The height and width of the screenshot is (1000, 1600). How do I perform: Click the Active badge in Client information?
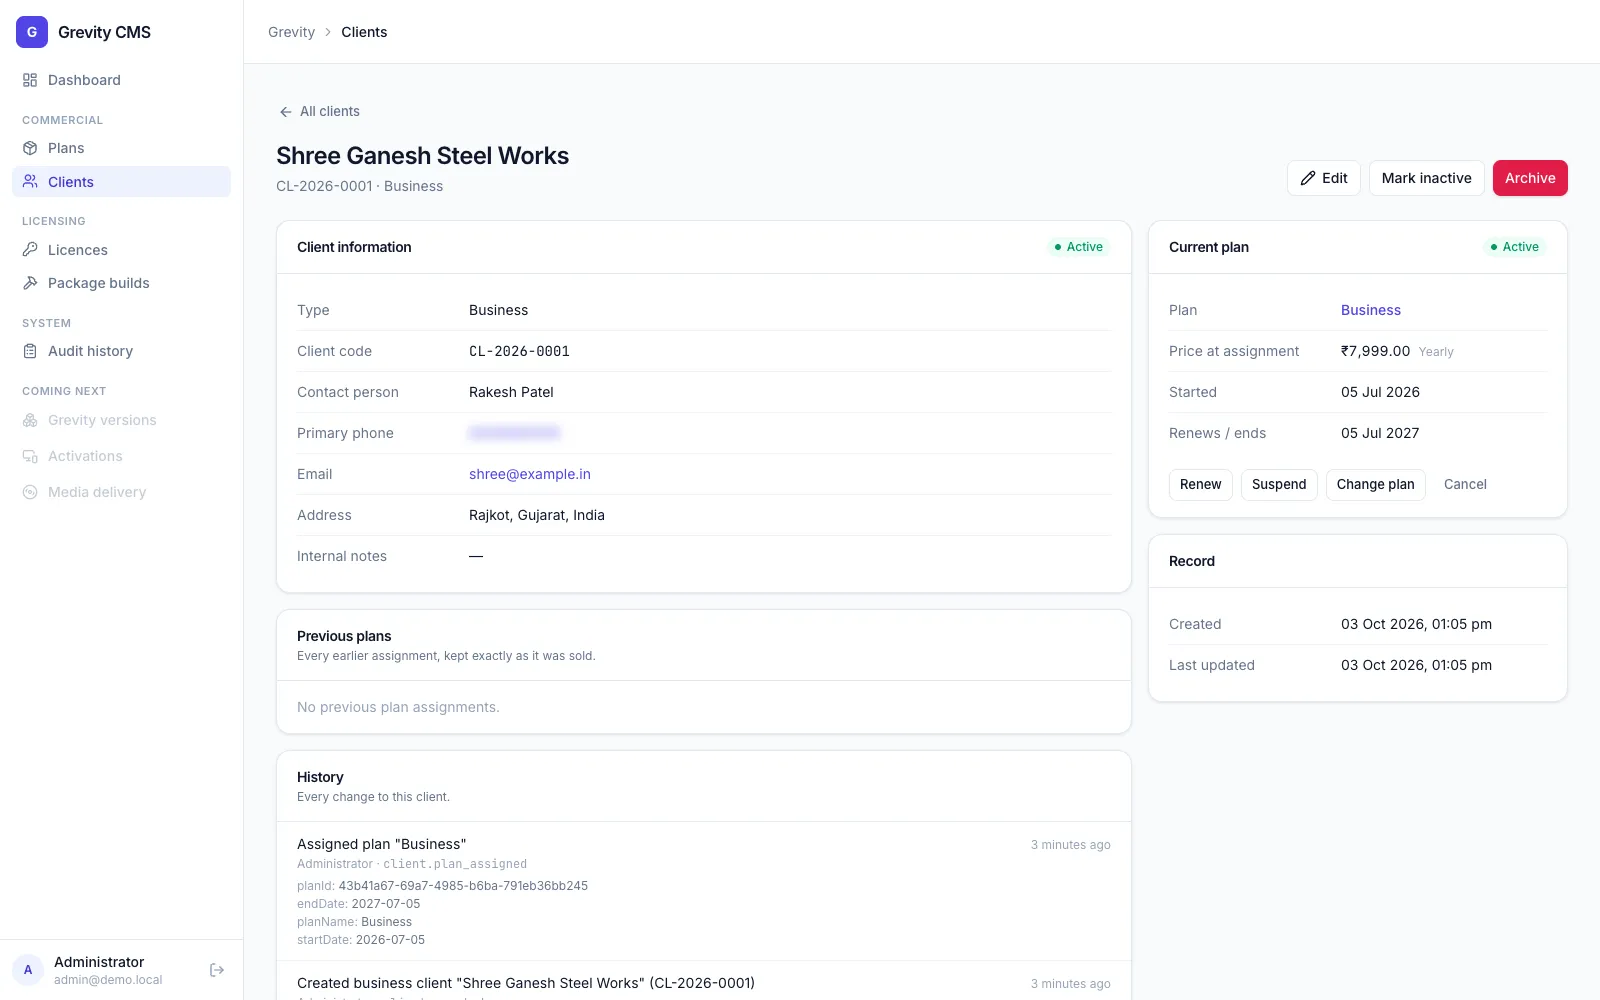tap(1079, 247)
